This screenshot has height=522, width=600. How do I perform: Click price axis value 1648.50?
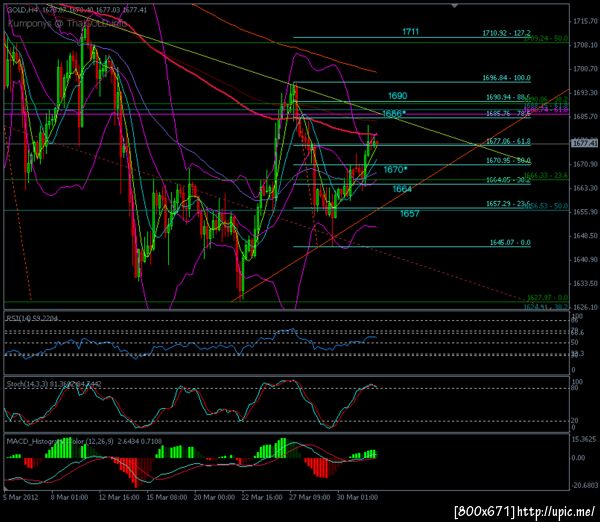point(585,236)
